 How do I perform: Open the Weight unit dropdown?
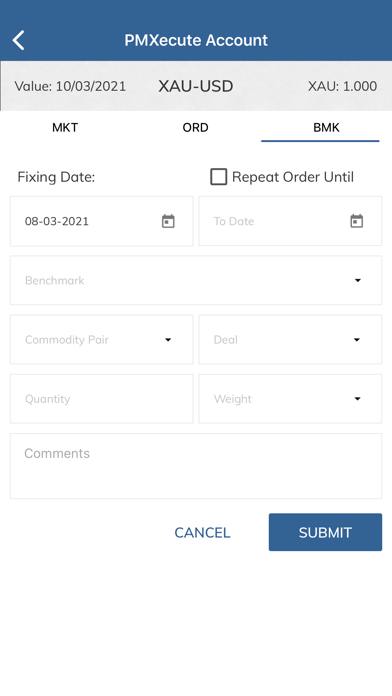[x=290, y=399]
